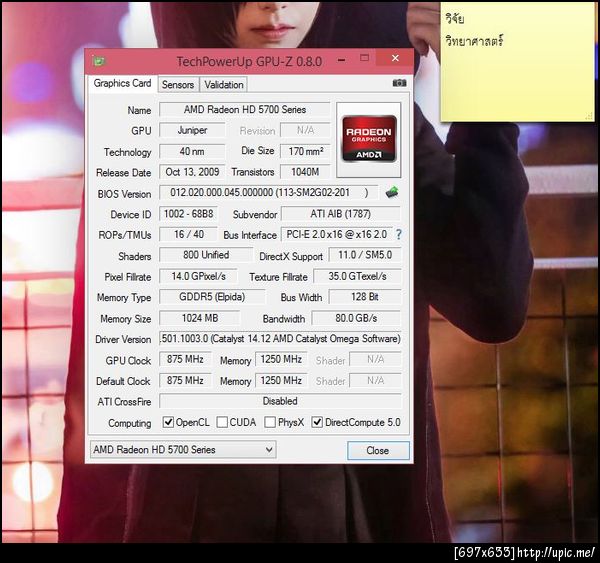
Task: Click the Memory Type field GDDR5 (Elpida)
Action: coord(212,297)
